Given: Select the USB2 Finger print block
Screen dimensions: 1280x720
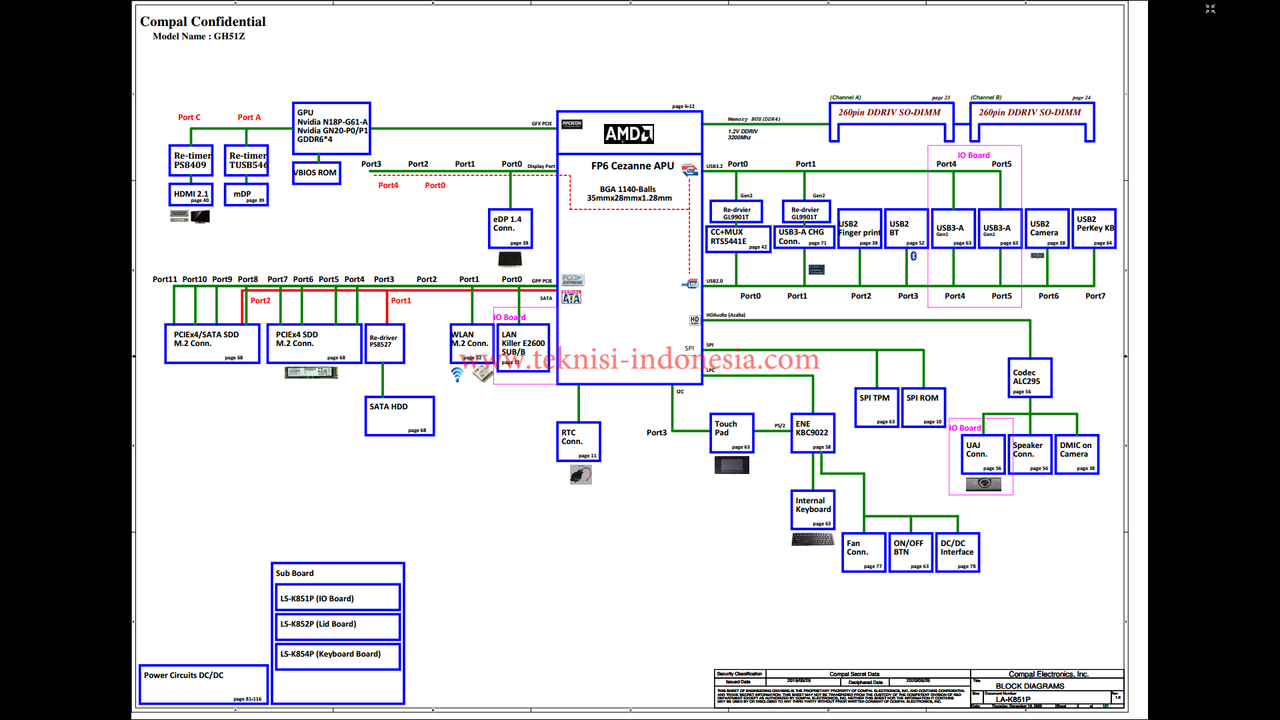Looking at the screenshot, I should (x=860, y=229).
